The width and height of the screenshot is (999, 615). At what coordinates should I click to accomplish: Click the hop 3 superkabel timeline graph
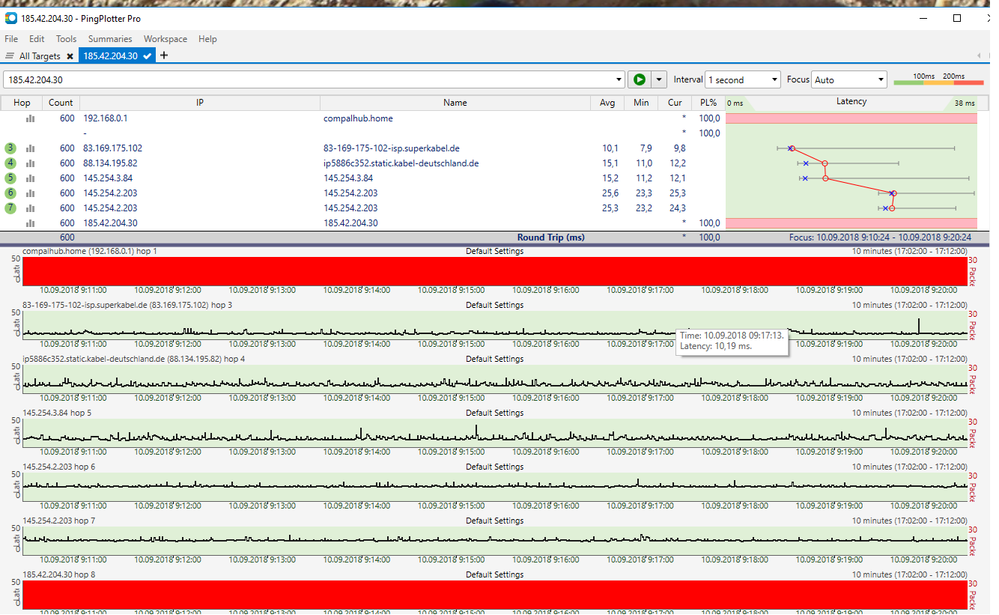pos(495,325)
